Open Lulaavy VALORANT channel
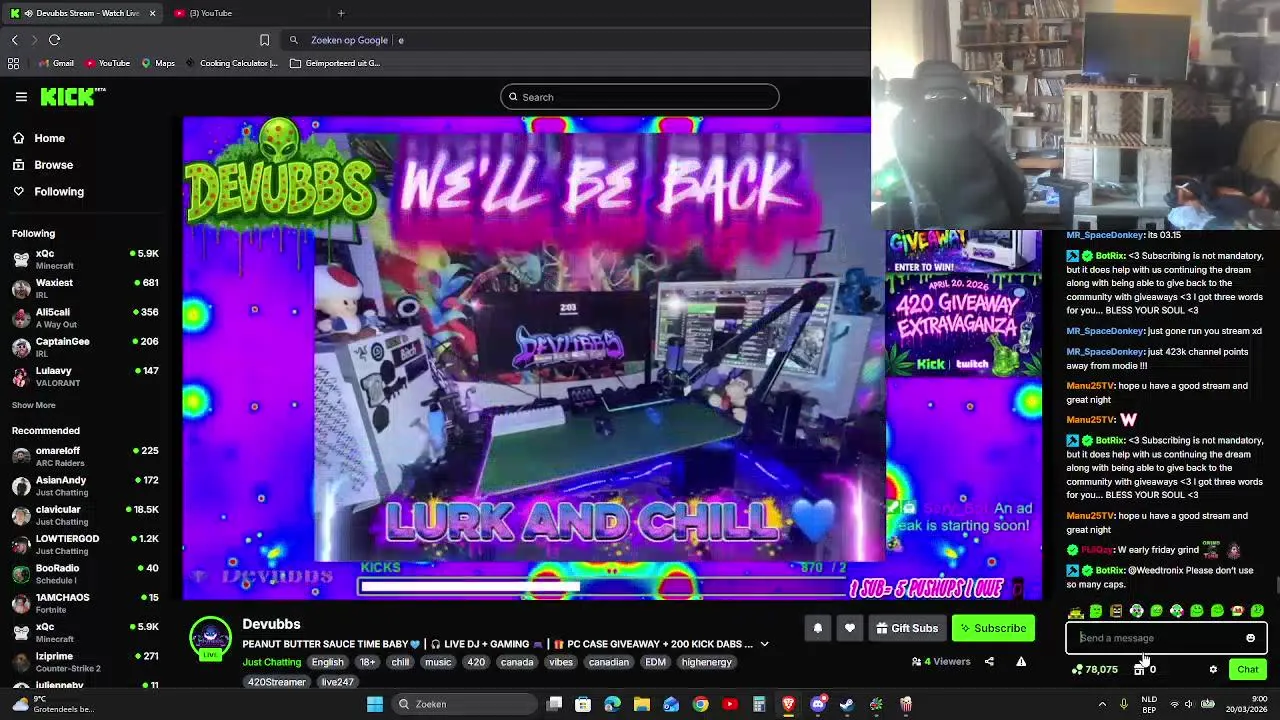The height and width of the screenshot is (720, 1280). click(85, 376)
